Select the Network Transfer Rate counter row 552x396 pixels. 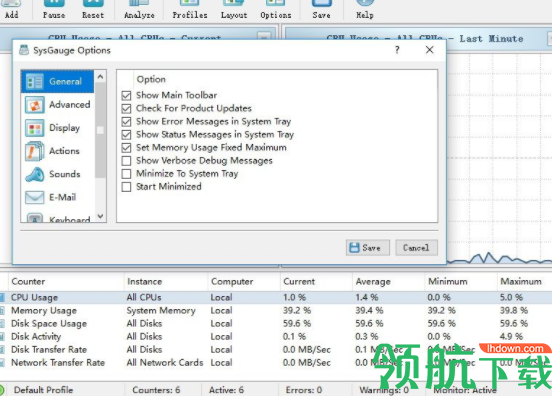tap(276, 363)
